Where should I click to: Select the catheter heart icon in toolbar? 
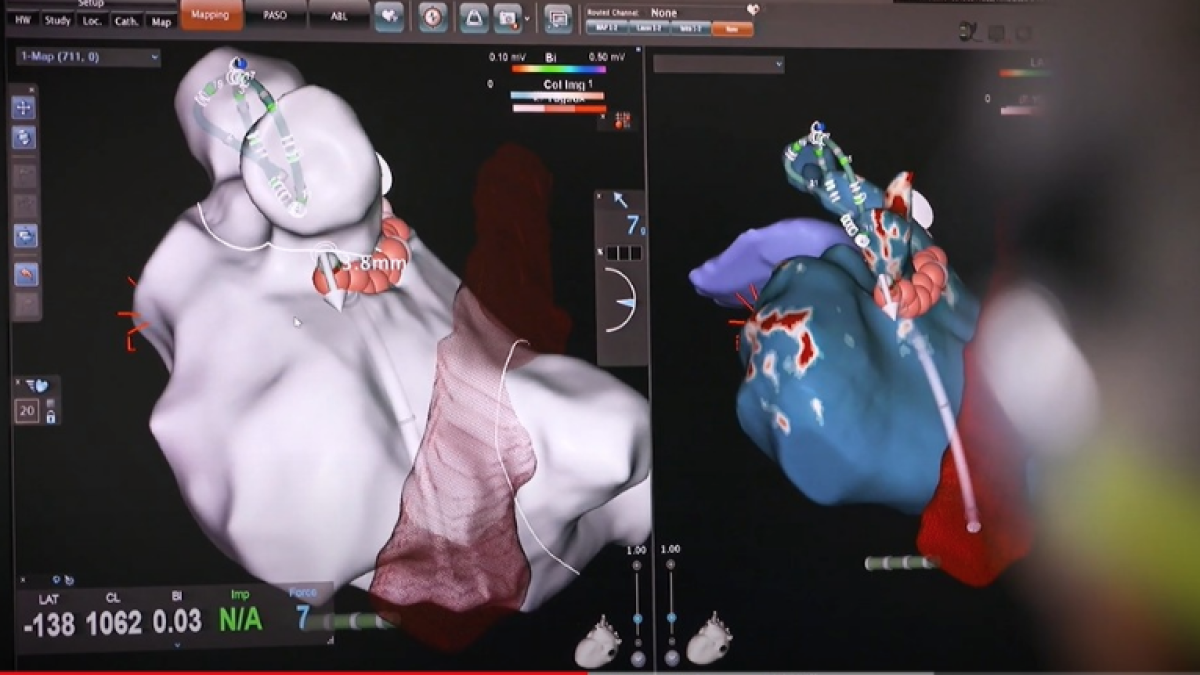click(391, 16)
